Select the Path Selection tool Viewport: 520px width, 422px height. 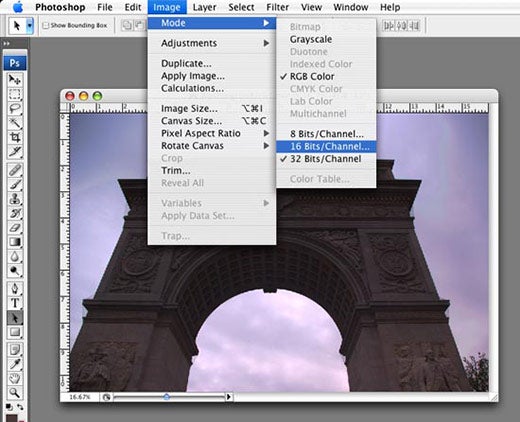pos(15,318)
